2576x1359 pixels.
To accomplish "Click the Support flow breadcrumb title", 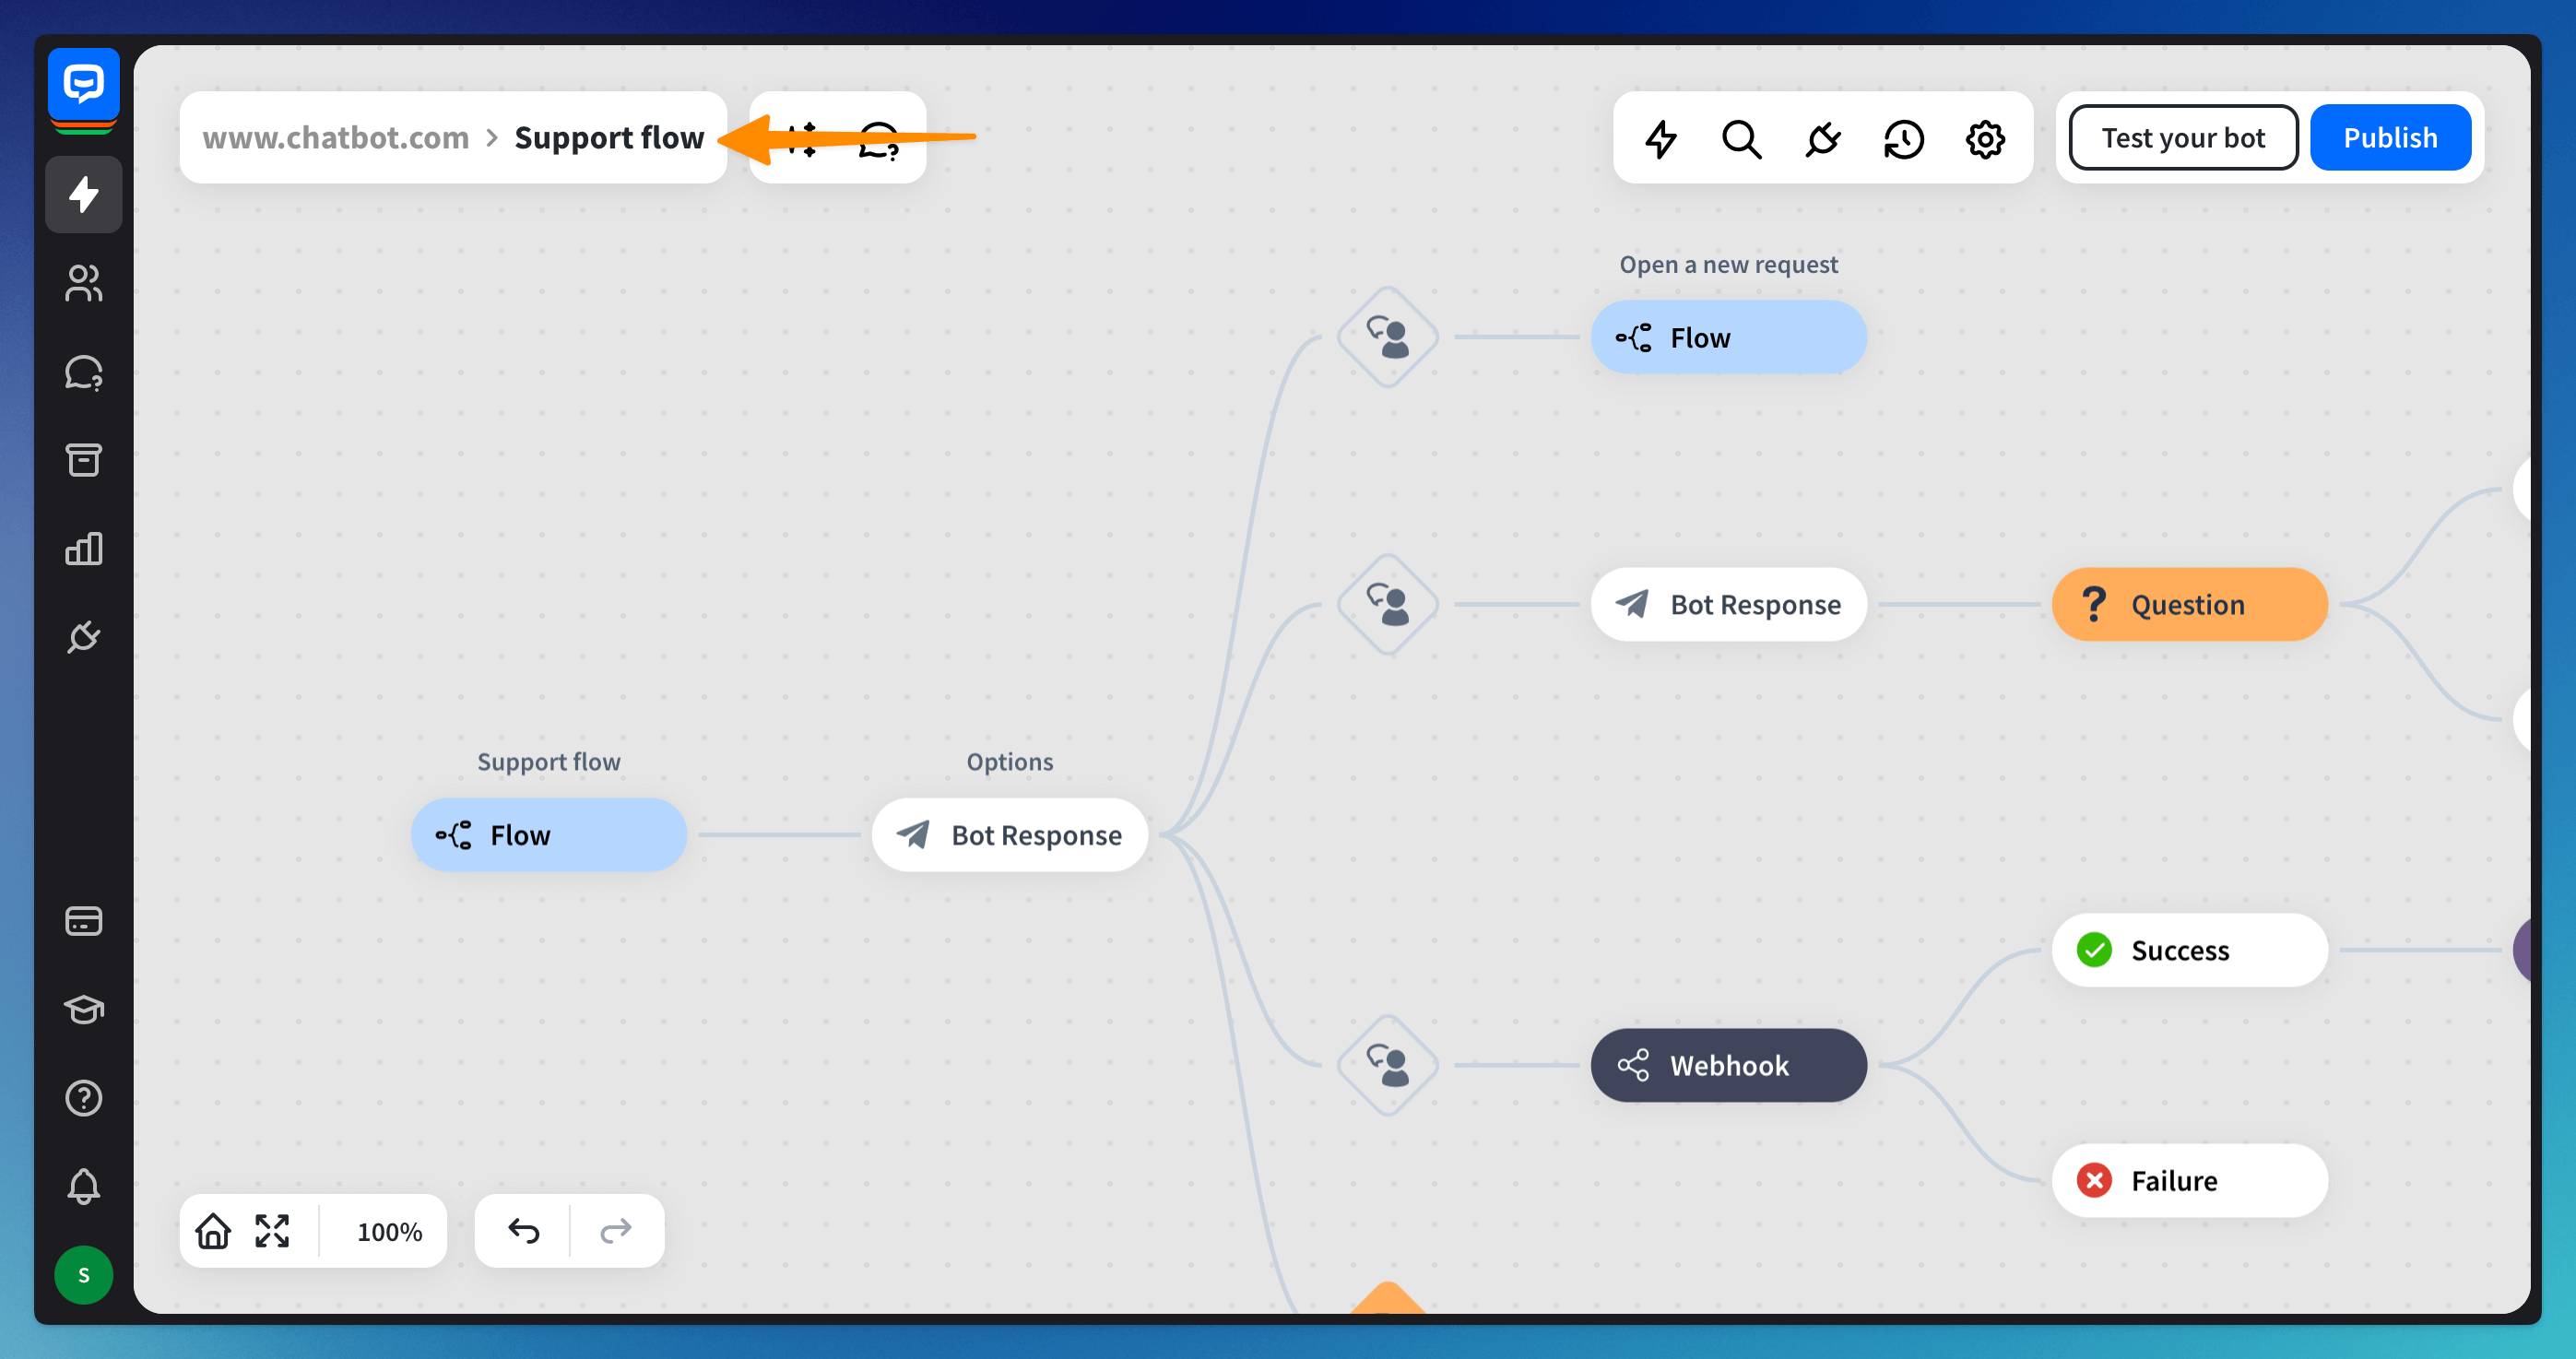I will [609, 138].
